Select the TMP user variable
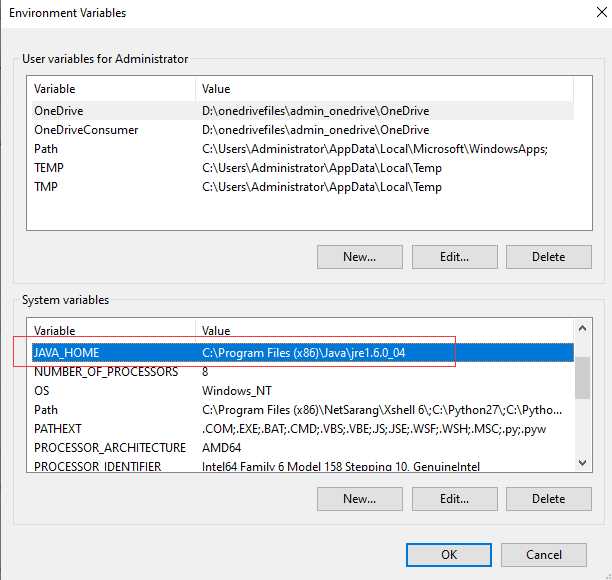Screen dimensions: 612x580 coord(46,187)
